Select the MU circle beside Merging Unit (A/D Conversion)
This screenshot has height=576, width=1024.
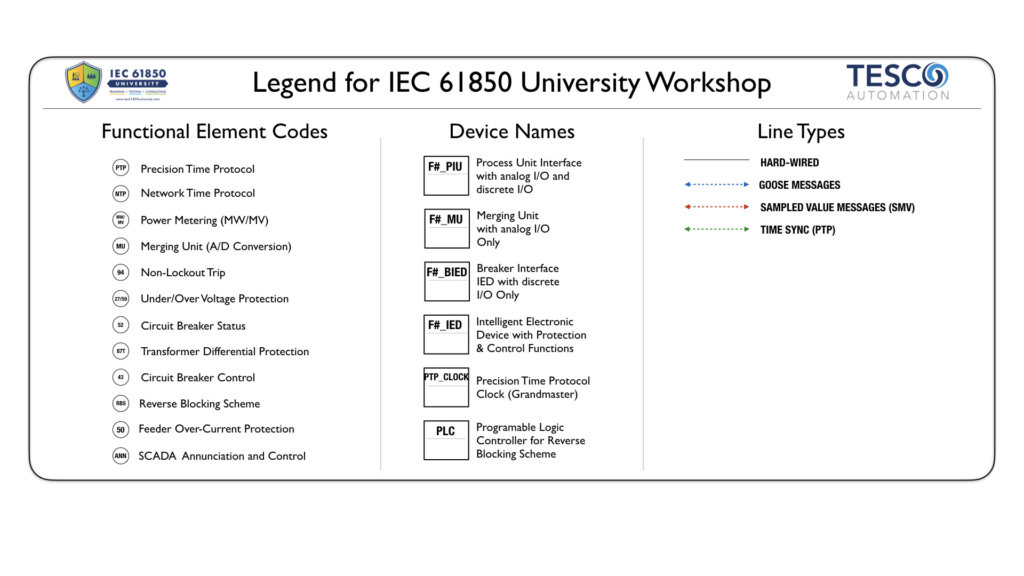[x=121, y=246]
